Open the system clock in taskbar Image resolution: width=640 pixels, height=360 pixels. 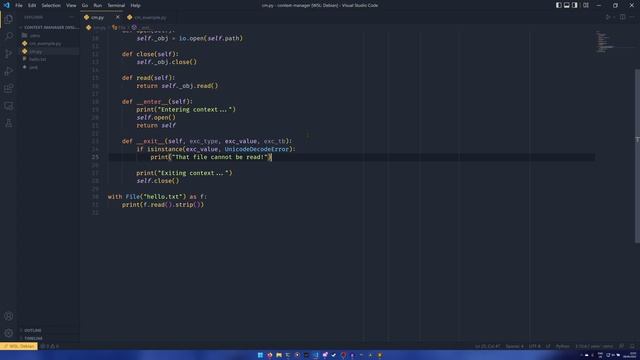tap(630, 355)
